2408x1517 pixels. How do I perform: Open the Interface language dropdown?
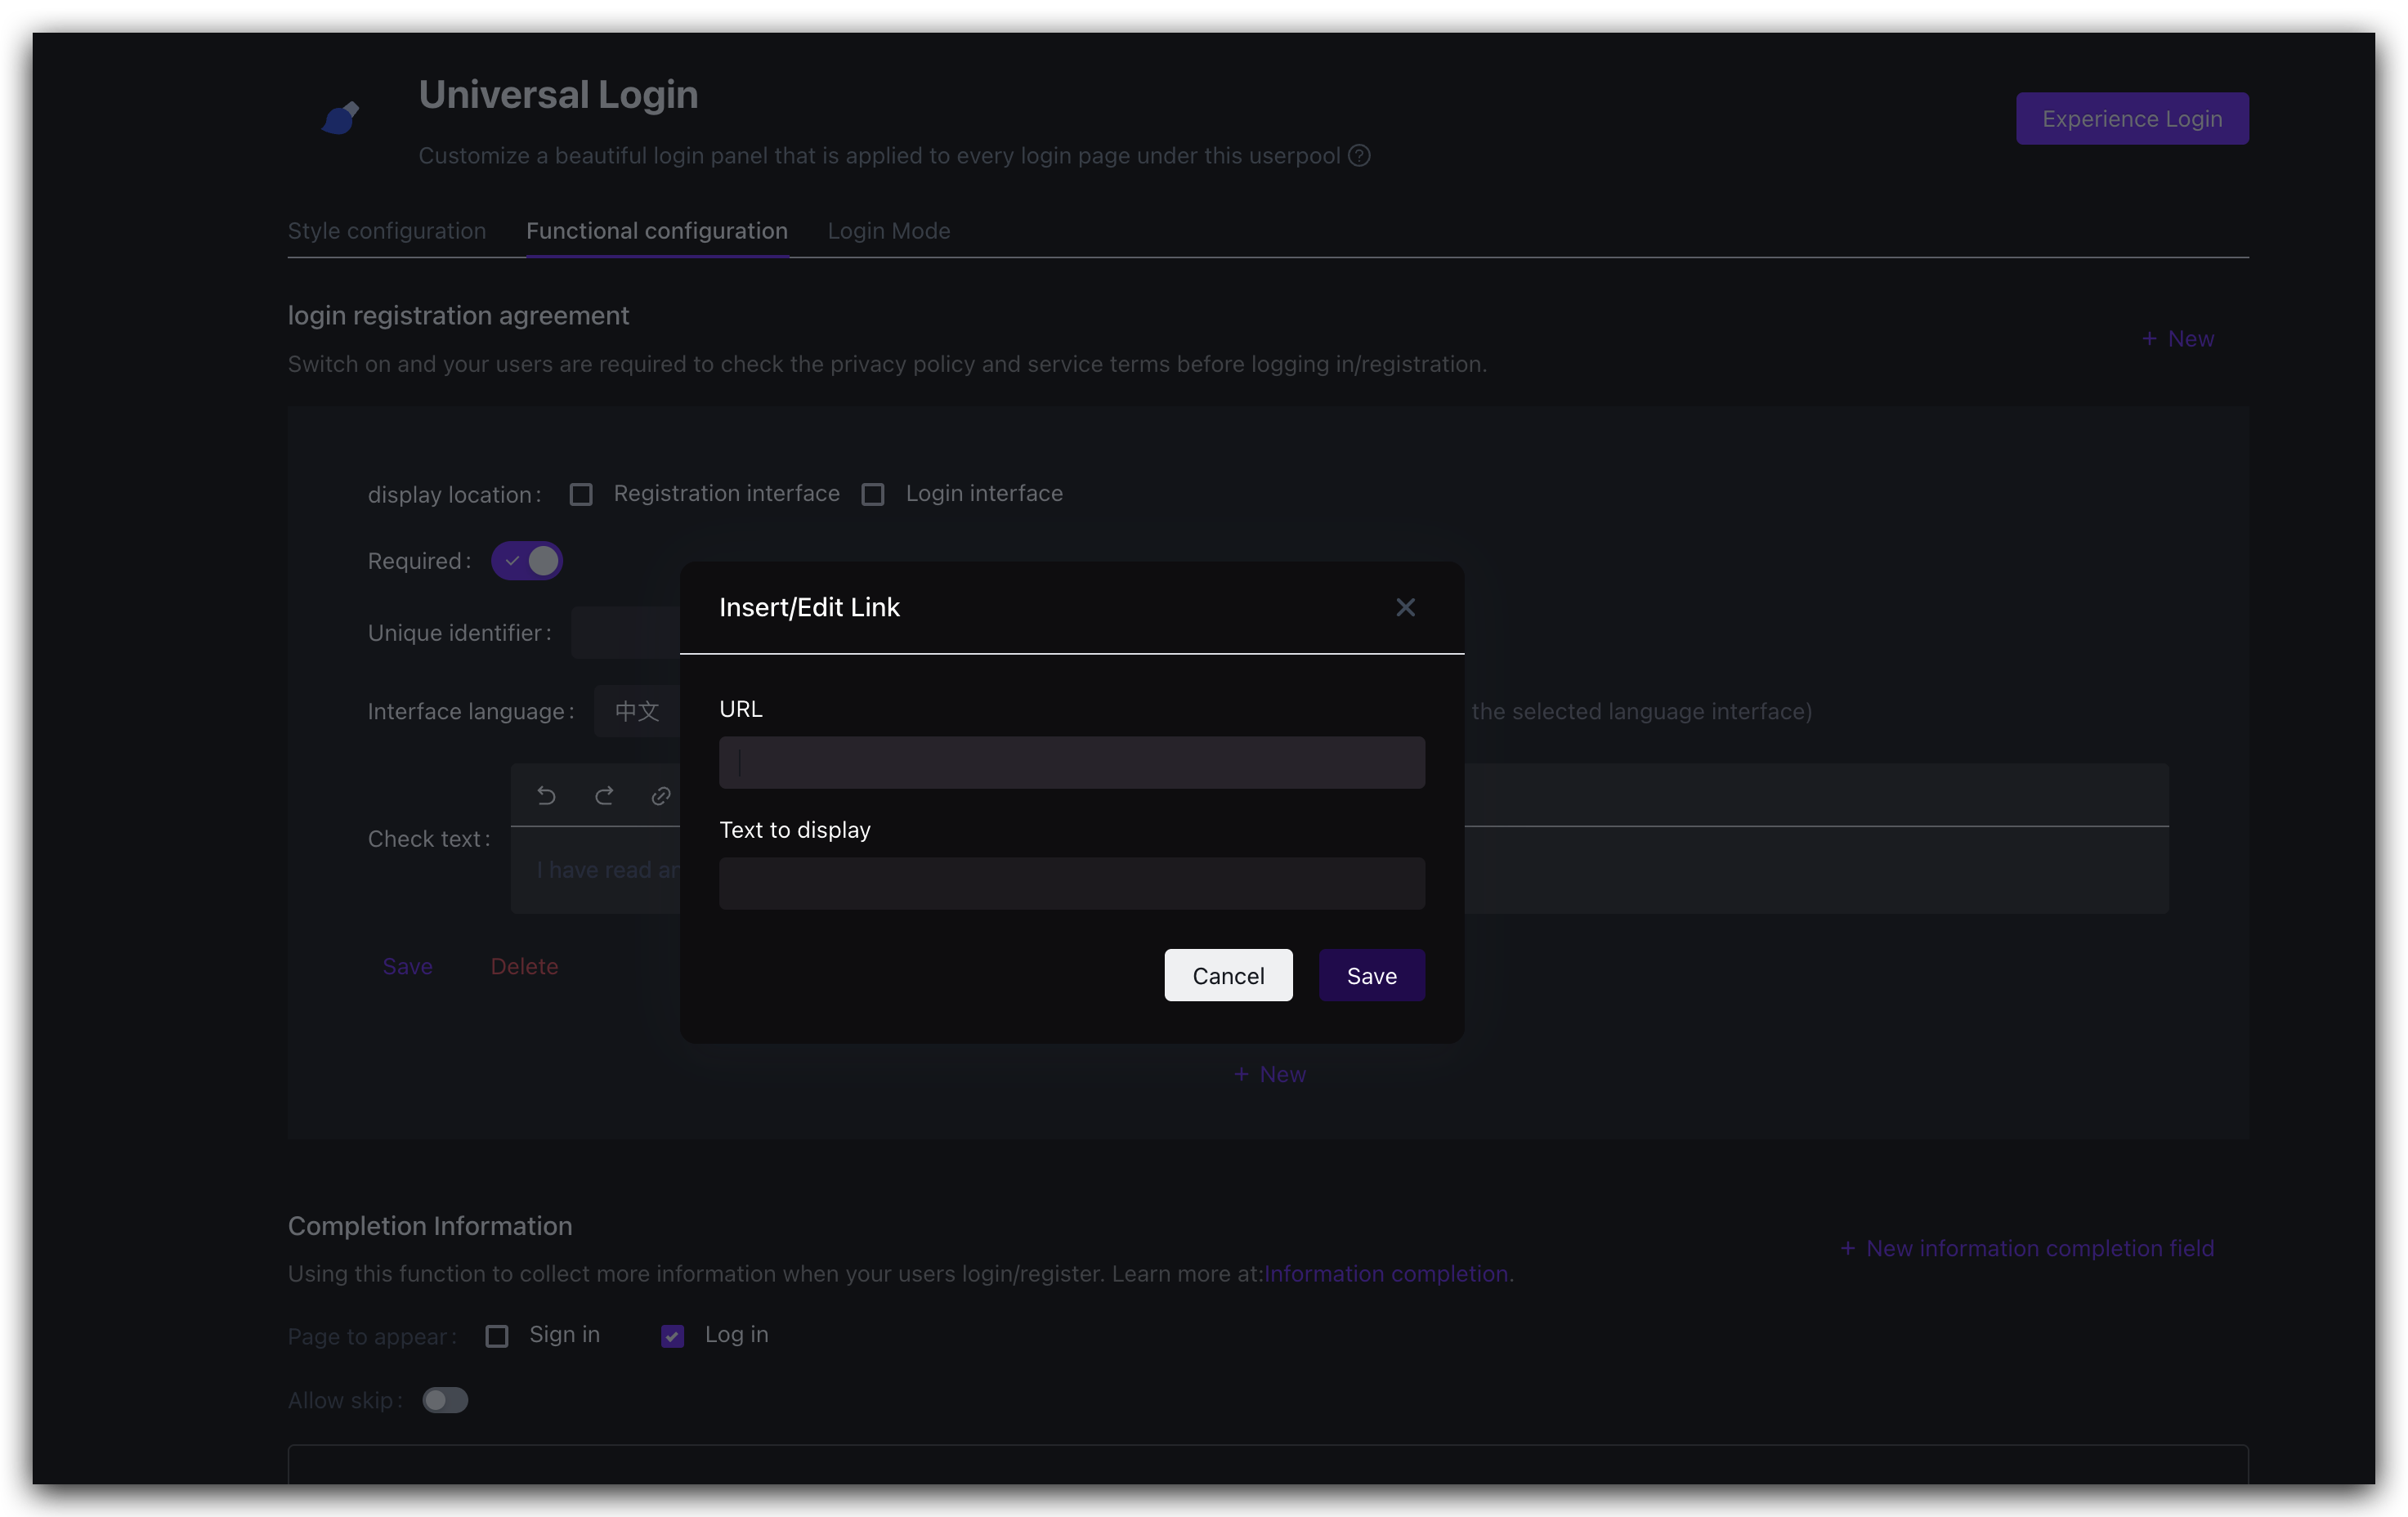(x=638, y=711)
